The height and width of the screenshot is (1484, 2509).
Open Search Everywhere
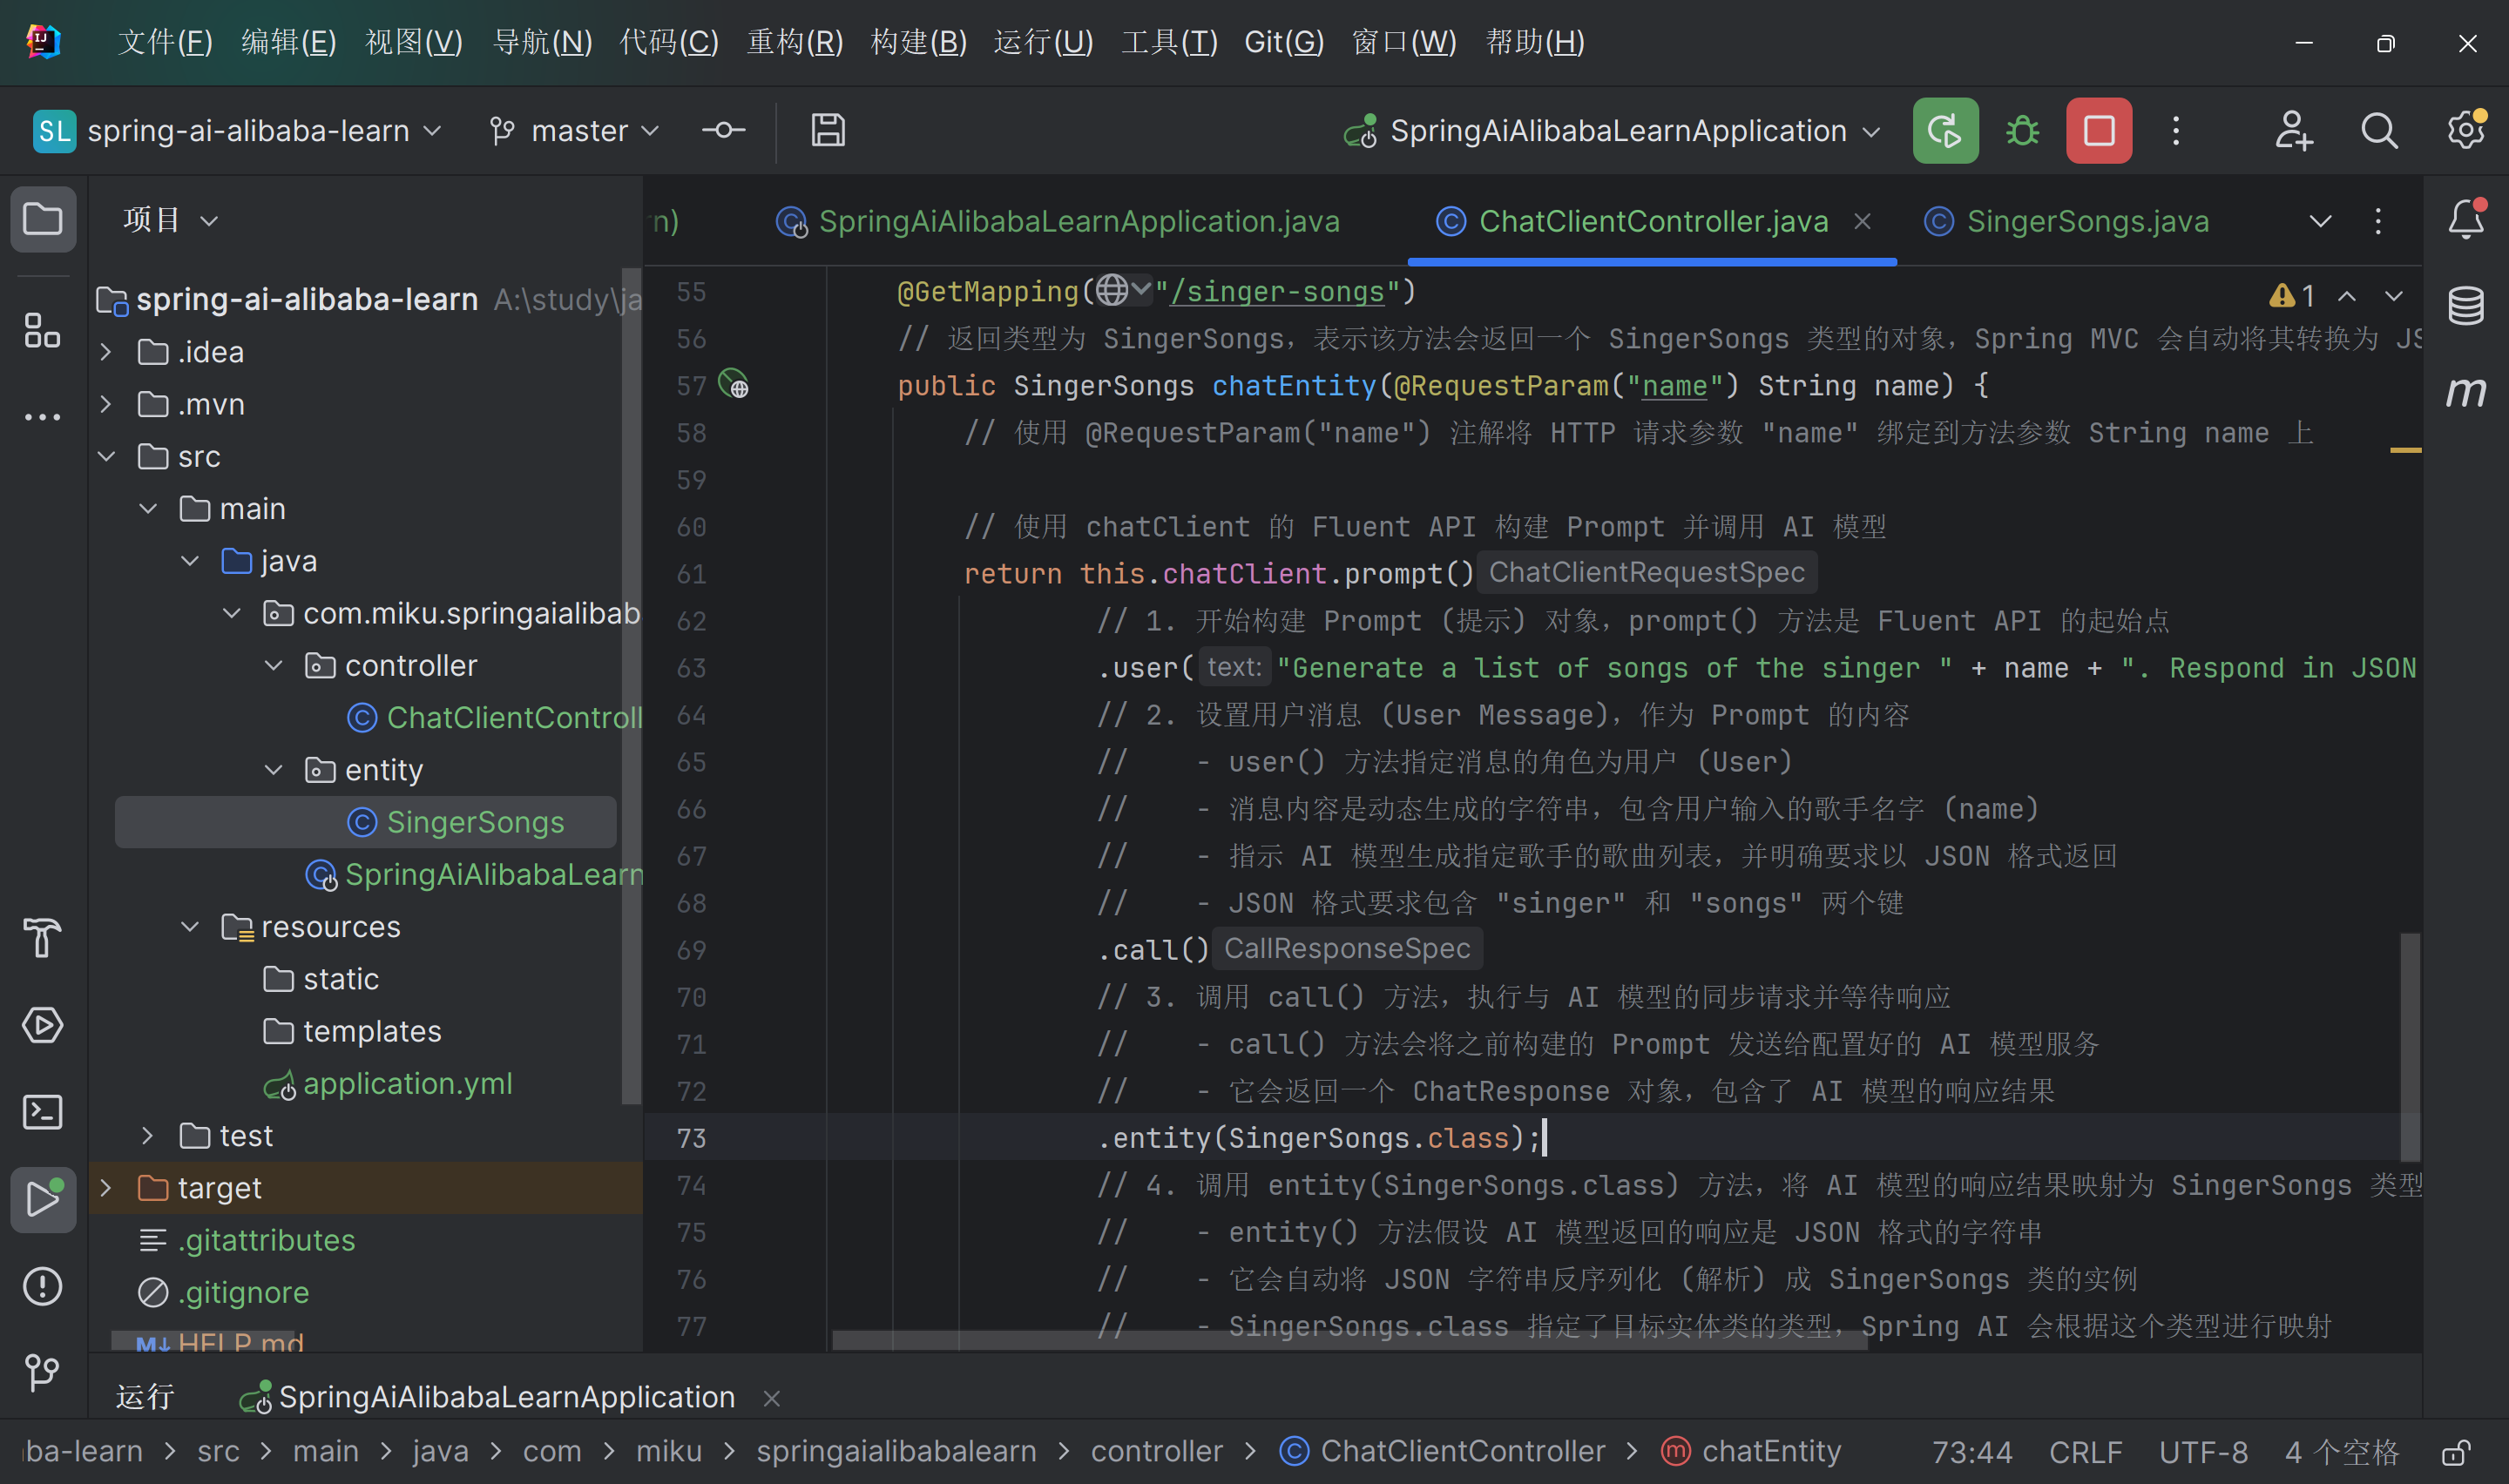(x=2379, y=130)
